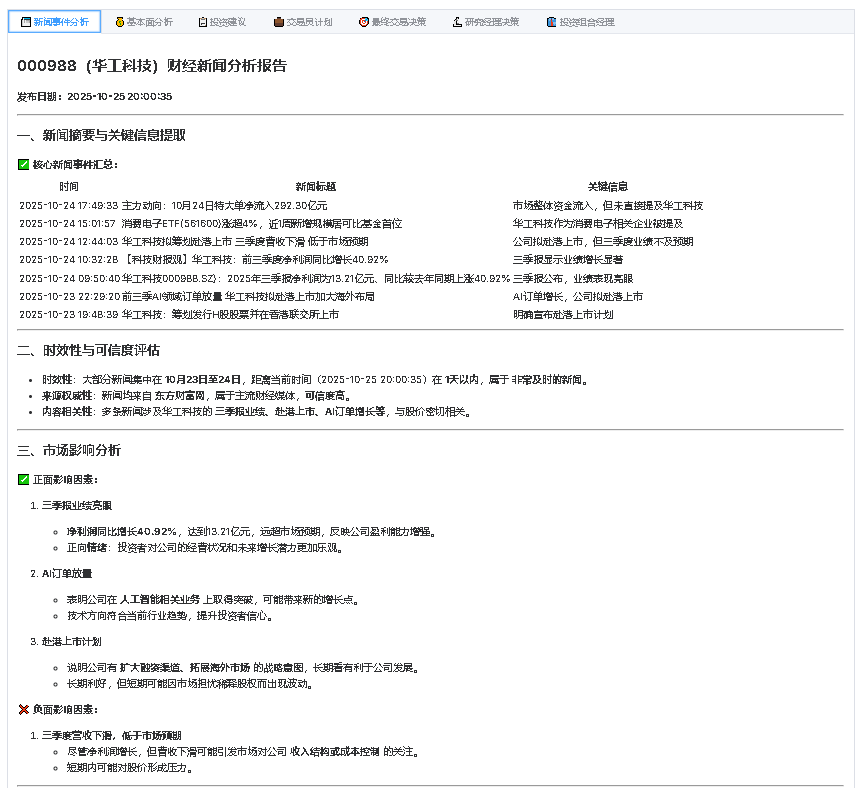
Task: Click key info 三季报显示业绩增长显著
Action: tap(568, 259)
